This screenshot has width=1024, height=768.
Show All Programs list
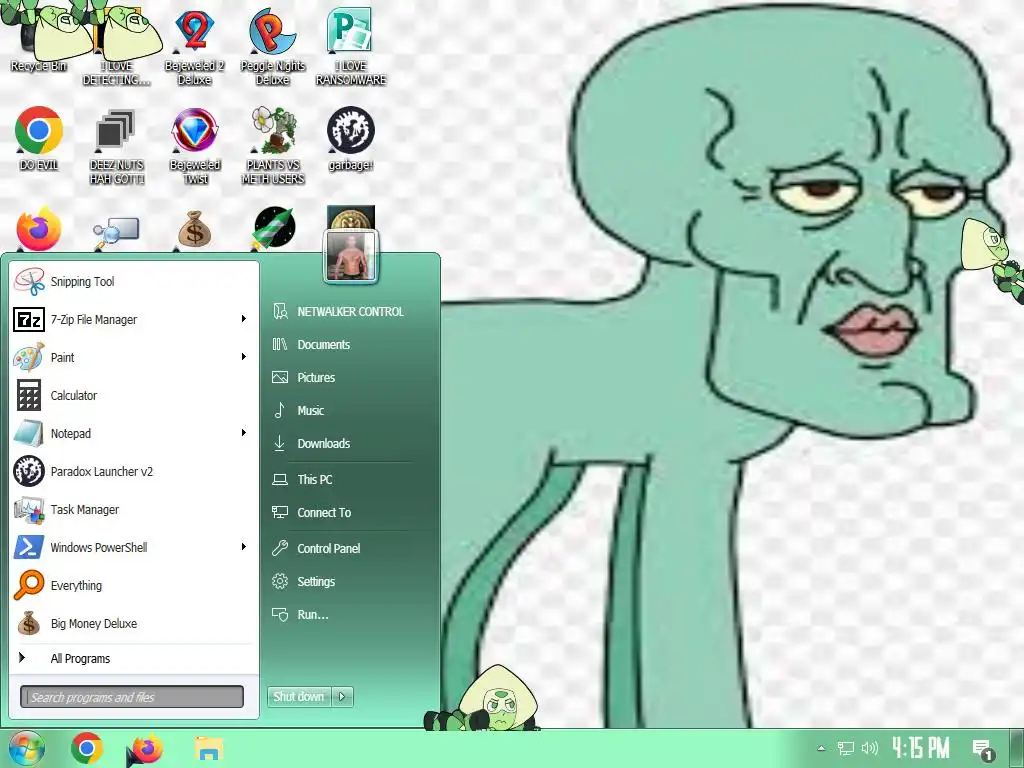(134, 658)
